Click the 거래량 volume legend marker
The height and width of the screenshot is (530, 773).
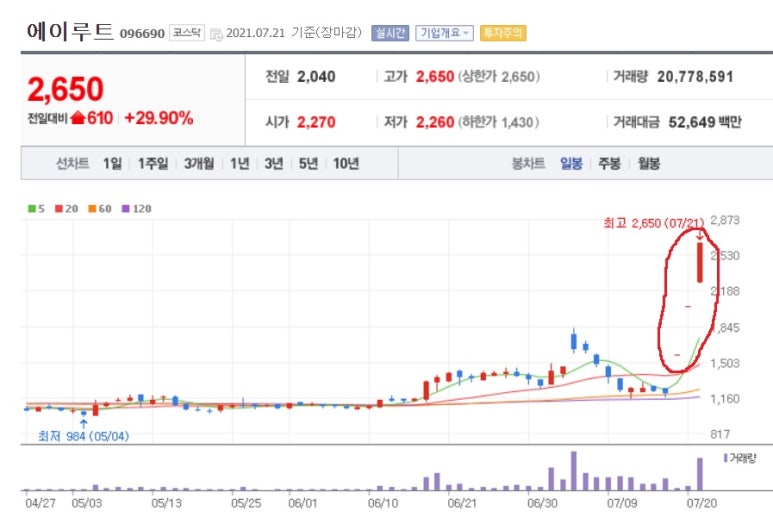pos(726,458)
